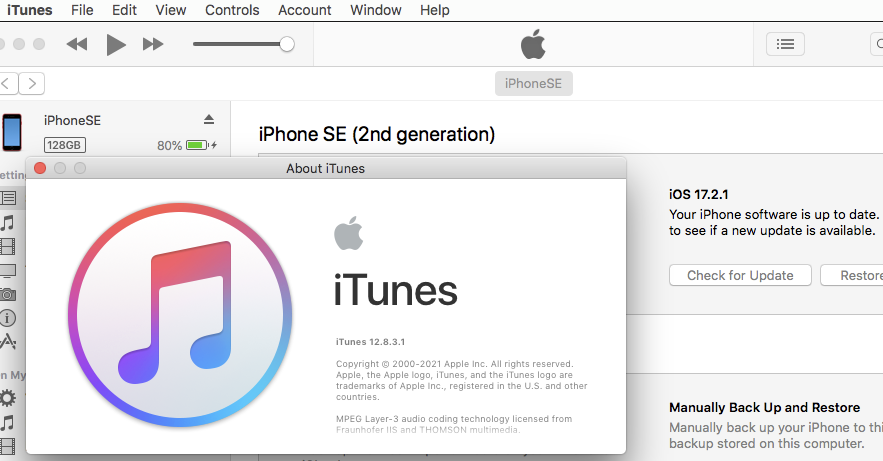883x461 pixels.
Task: Click the battery charging indicator icon
Action: point(202,145)
